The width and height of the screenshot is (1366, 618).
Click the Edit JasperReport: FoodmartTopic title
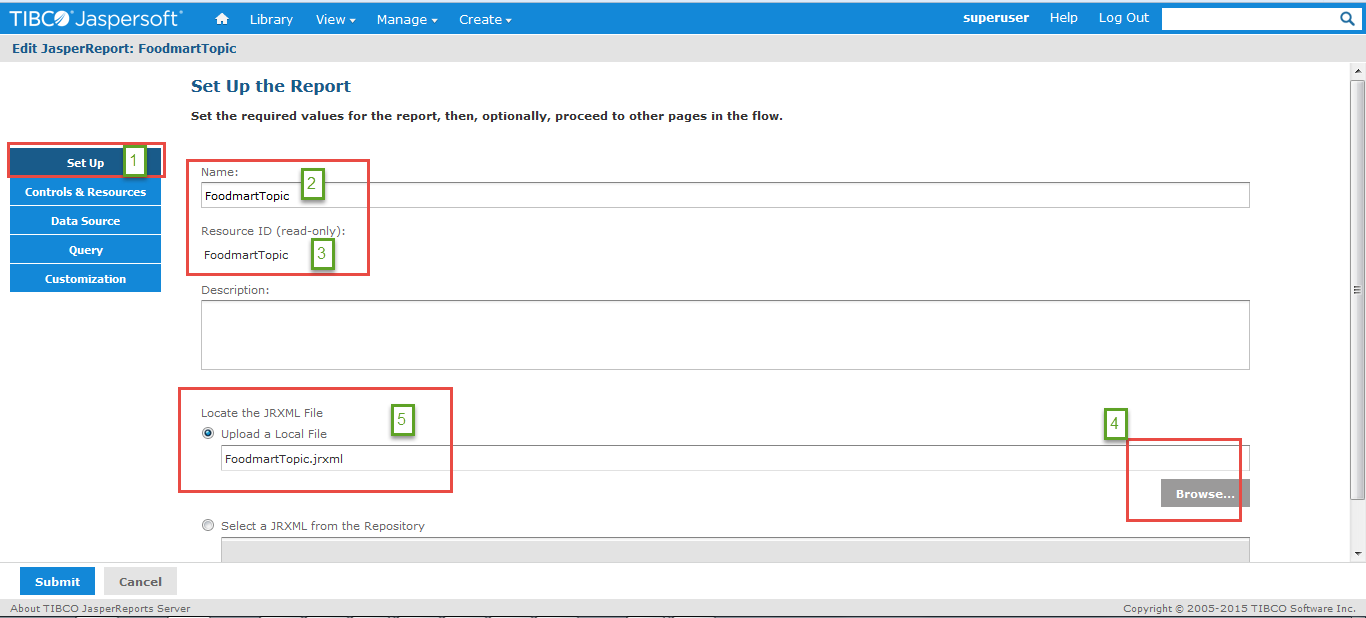124,48
